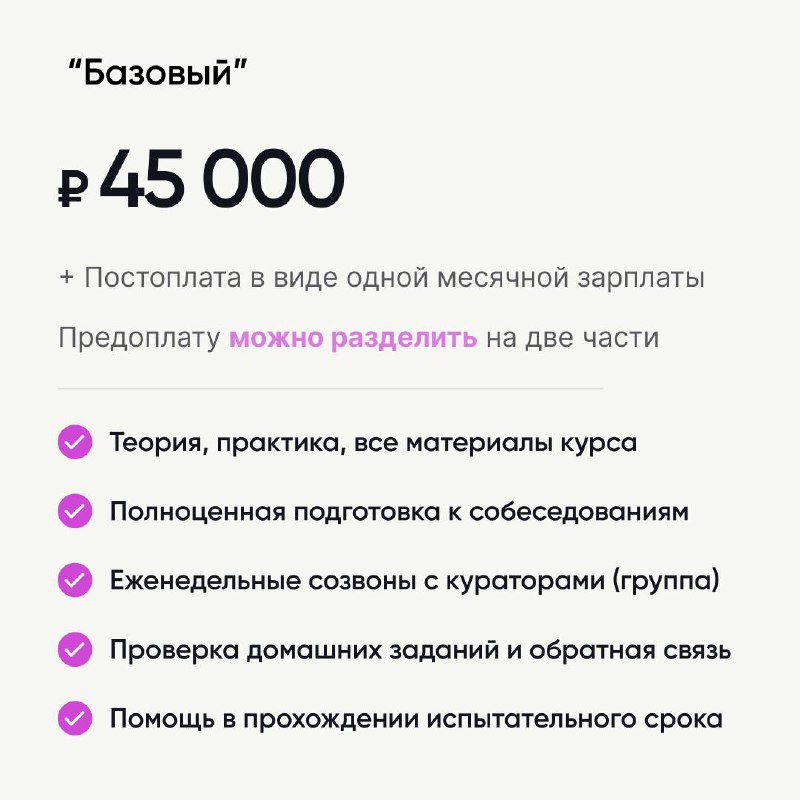Click the "на две части" text
The width and height of the screenshot is (800, 800).
point(572,338)
